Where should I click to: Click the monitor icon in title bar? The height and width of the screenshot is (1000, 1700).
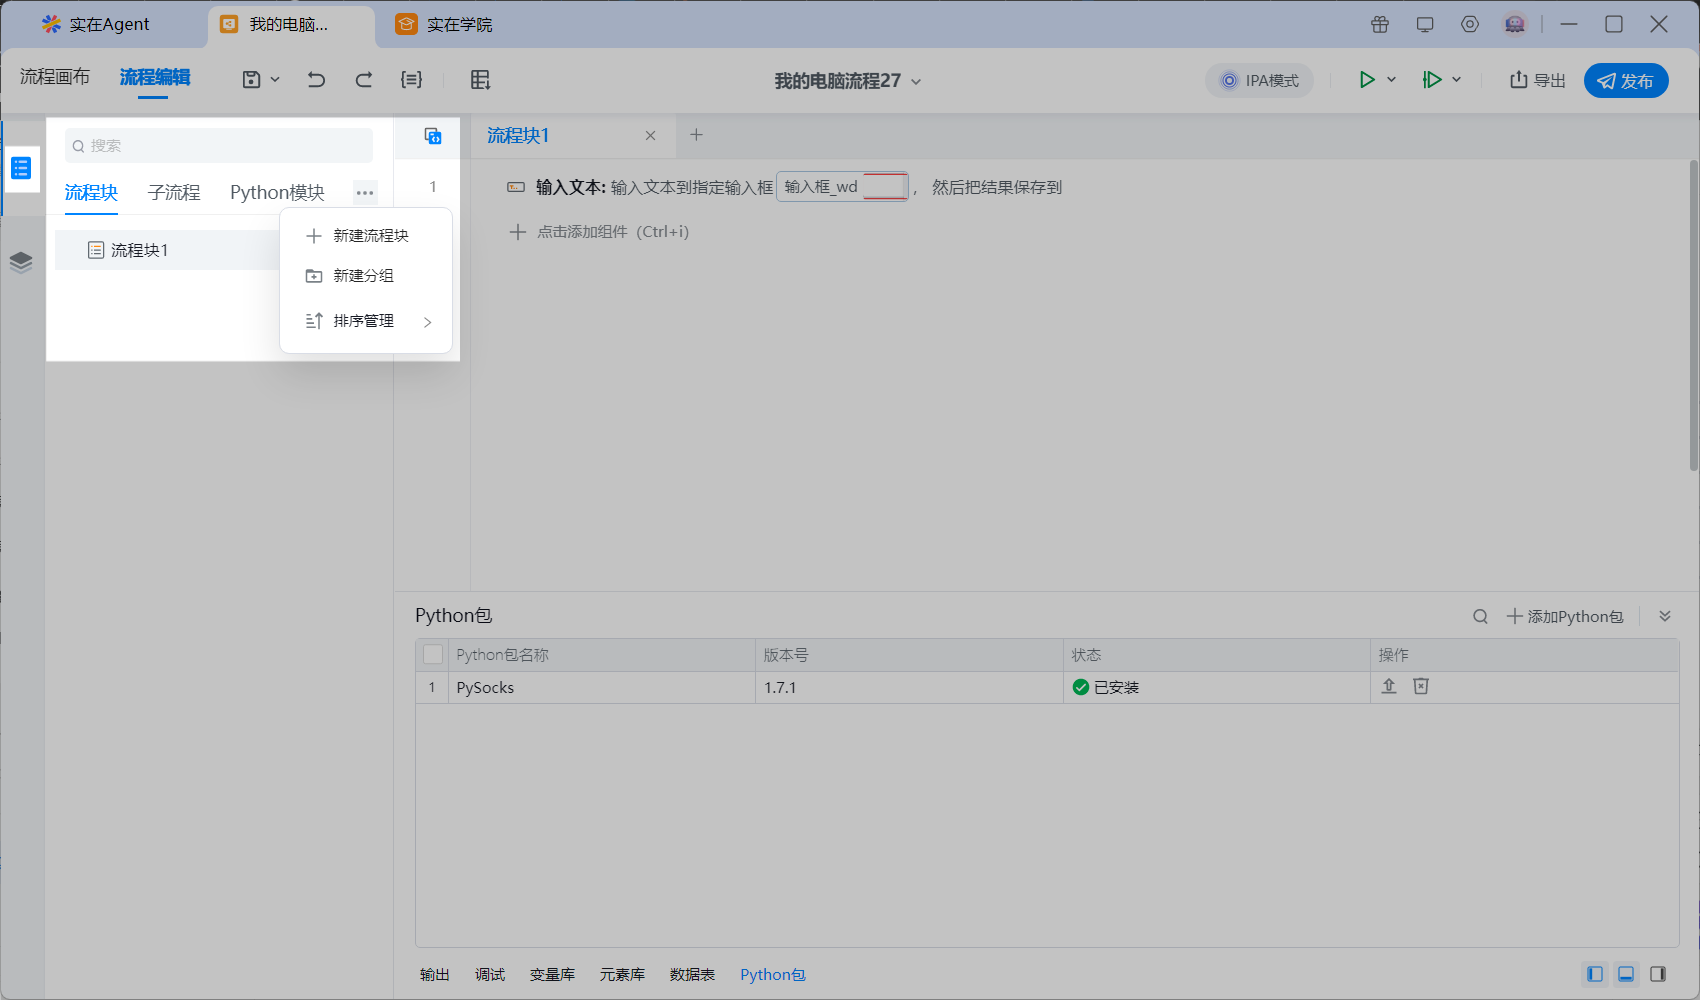click(x=1425, y=24)
